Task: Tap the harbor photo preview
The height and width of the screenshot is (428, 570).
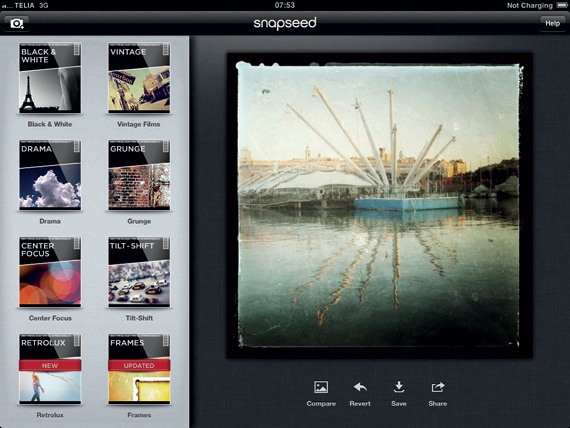Action: (379, 206)
